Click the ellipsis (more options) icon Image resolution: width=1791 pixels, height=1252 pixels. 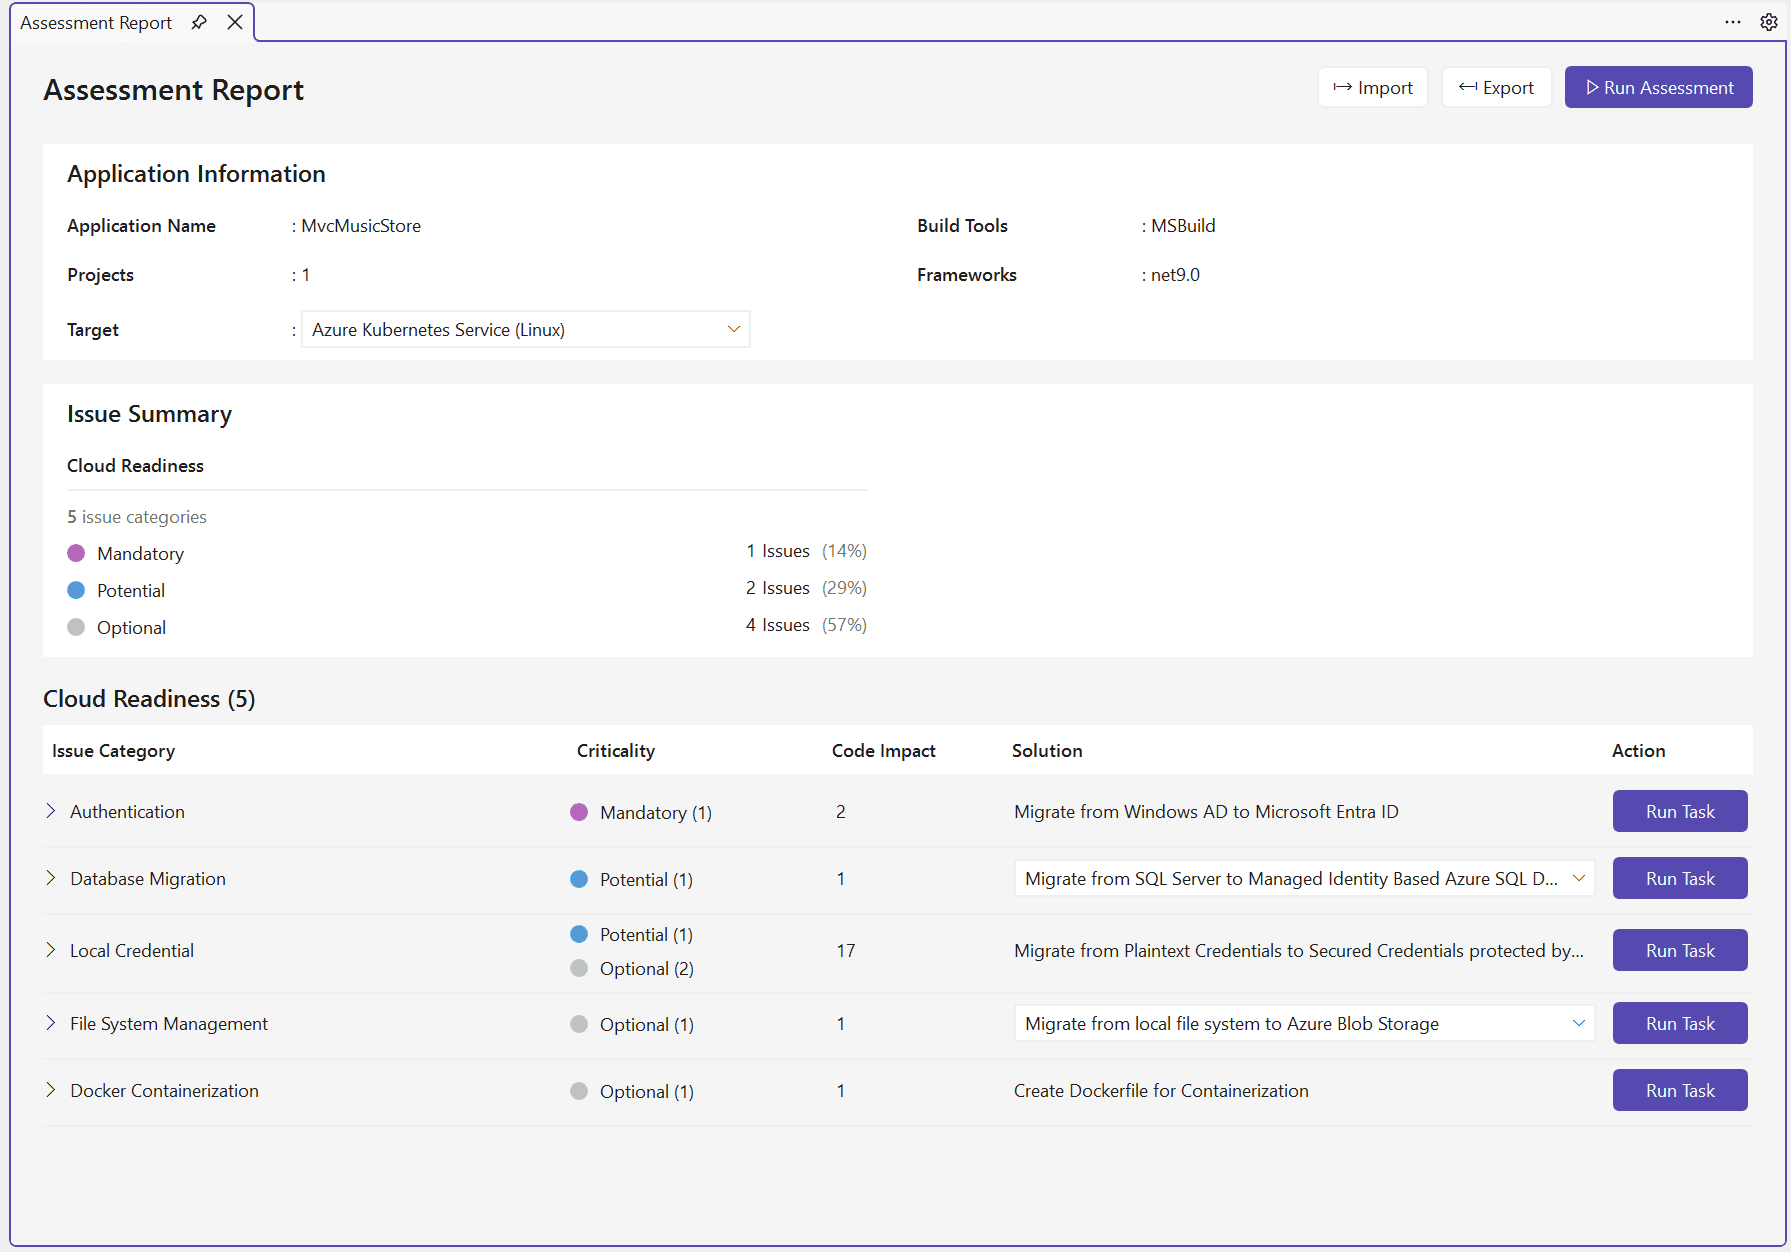[1732, 21]
